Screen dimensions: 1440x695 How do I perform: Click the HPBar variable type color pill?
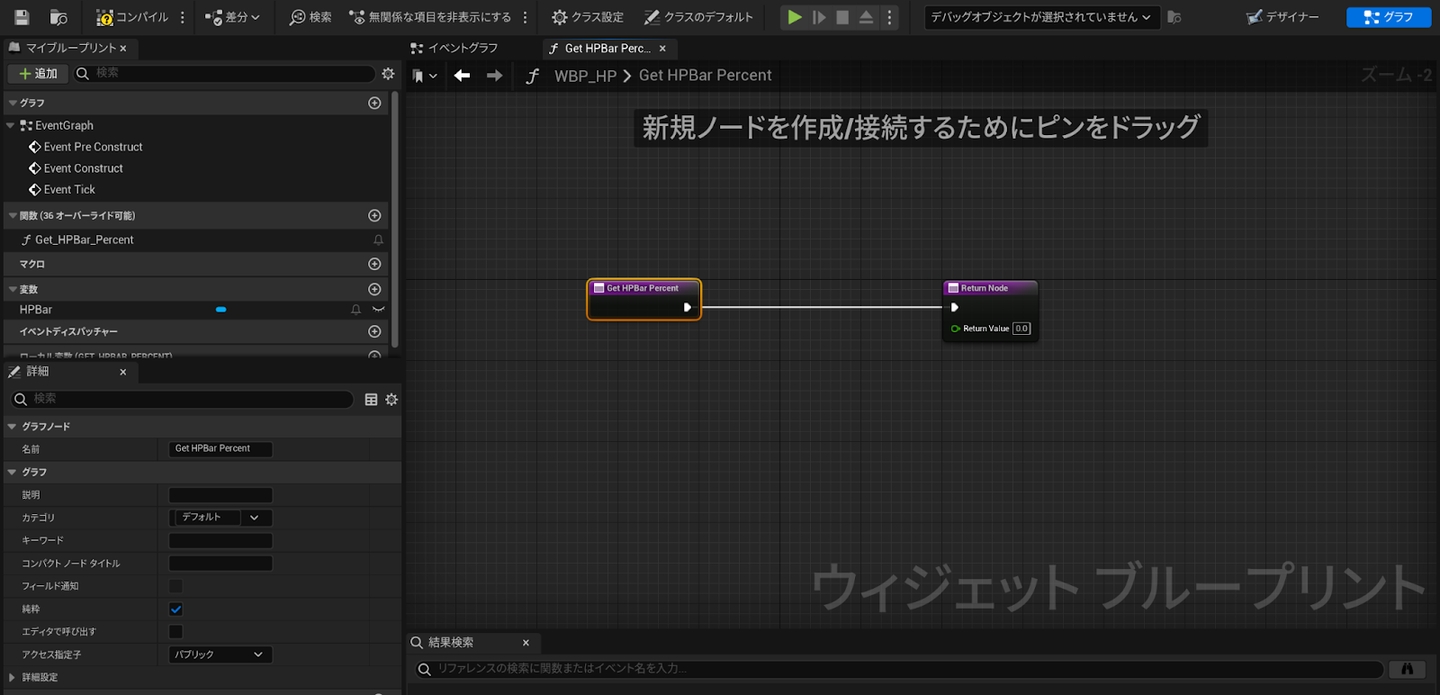pyautogui.click(x=221, y=310)
